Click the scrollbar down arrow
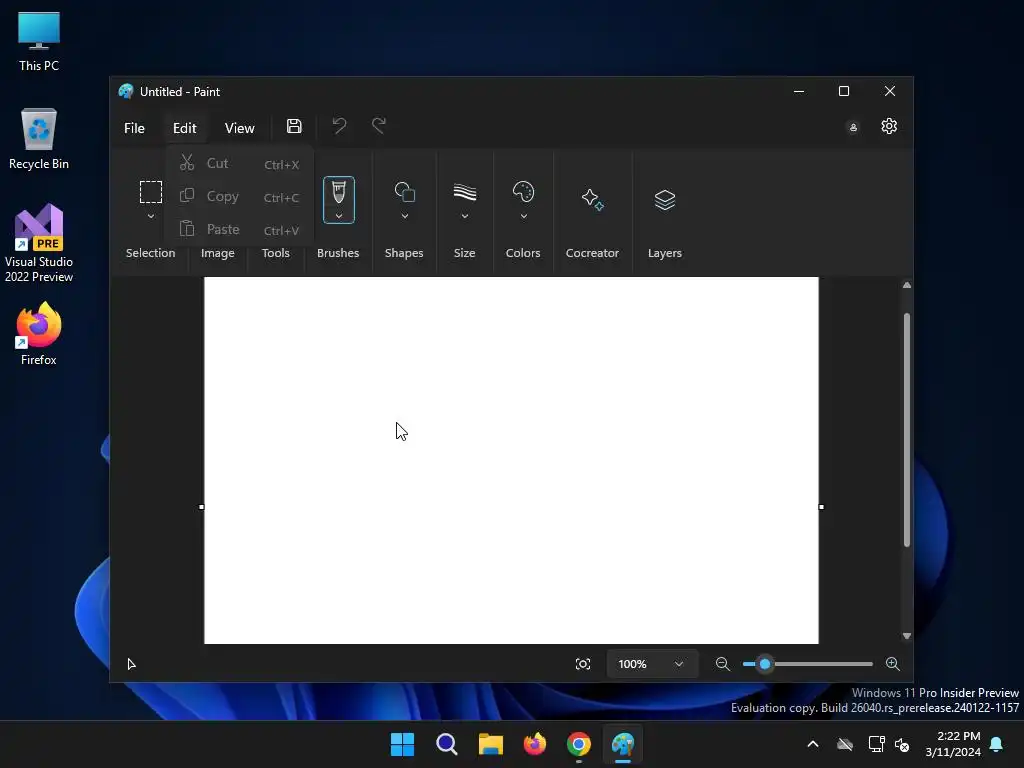The width and height of the screenshot is (1024, 768). pyautogui.click(x=906, y=635)
